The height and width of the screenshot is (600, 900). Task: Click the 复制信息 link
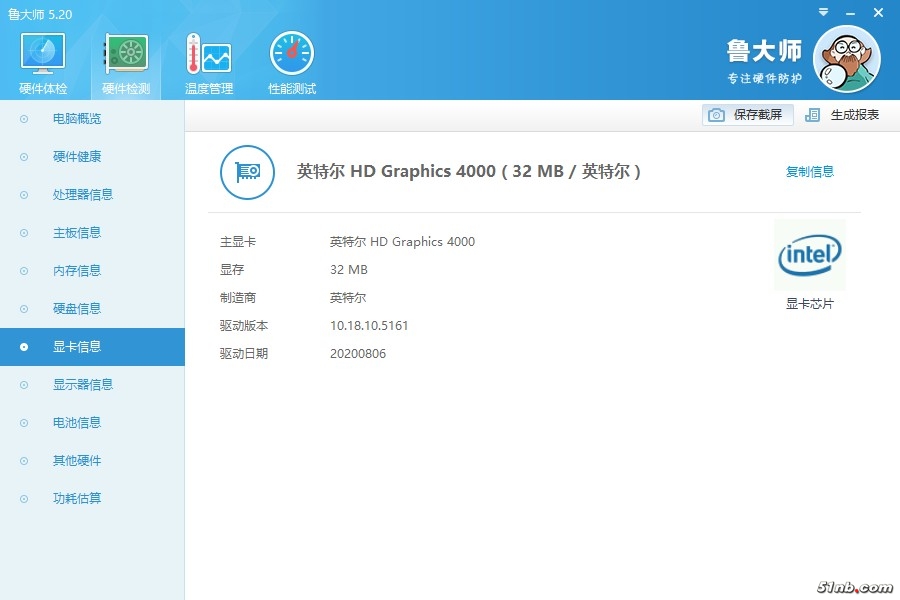(809, 172)
